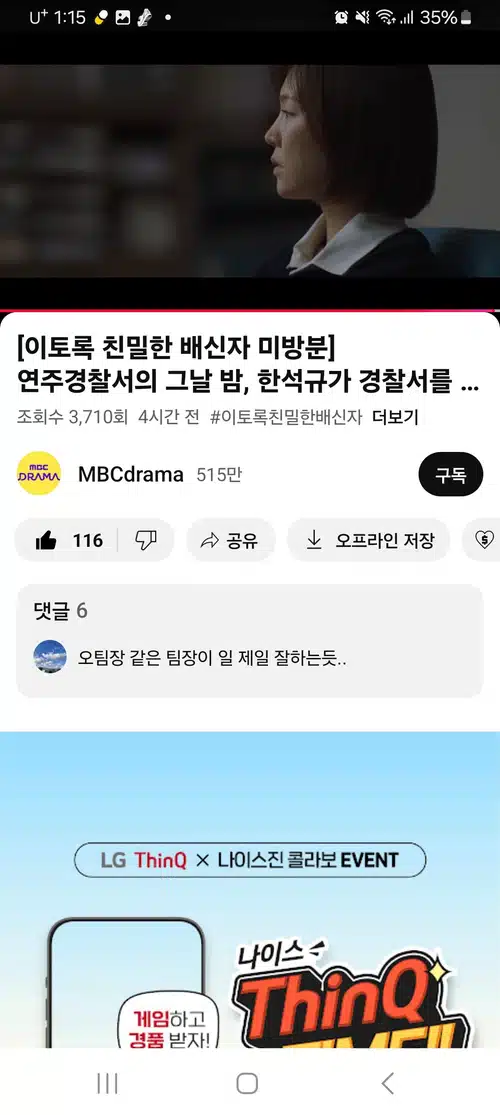The image size is (500, 1115).
Task: Expand description via 더보기
Action: [x=395, y=417]
